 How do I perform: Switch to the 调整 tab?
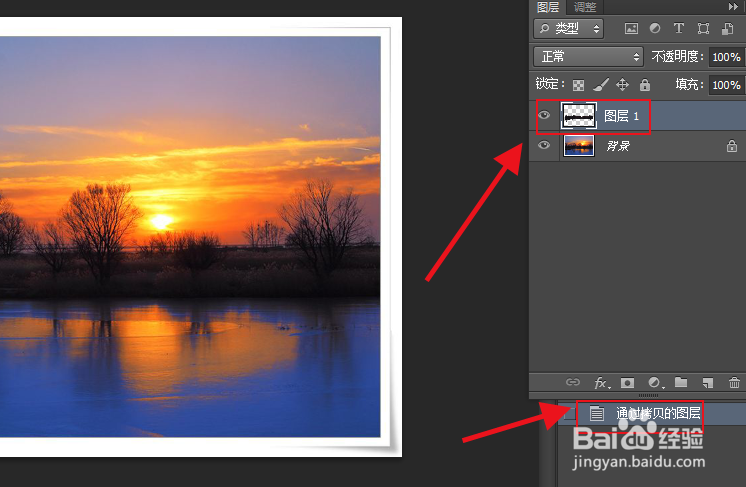[x=585, y=7]
